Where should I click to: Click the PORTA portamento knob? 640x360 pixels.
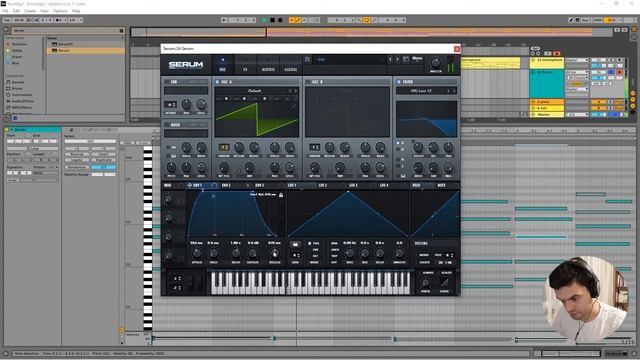point(426,282)
